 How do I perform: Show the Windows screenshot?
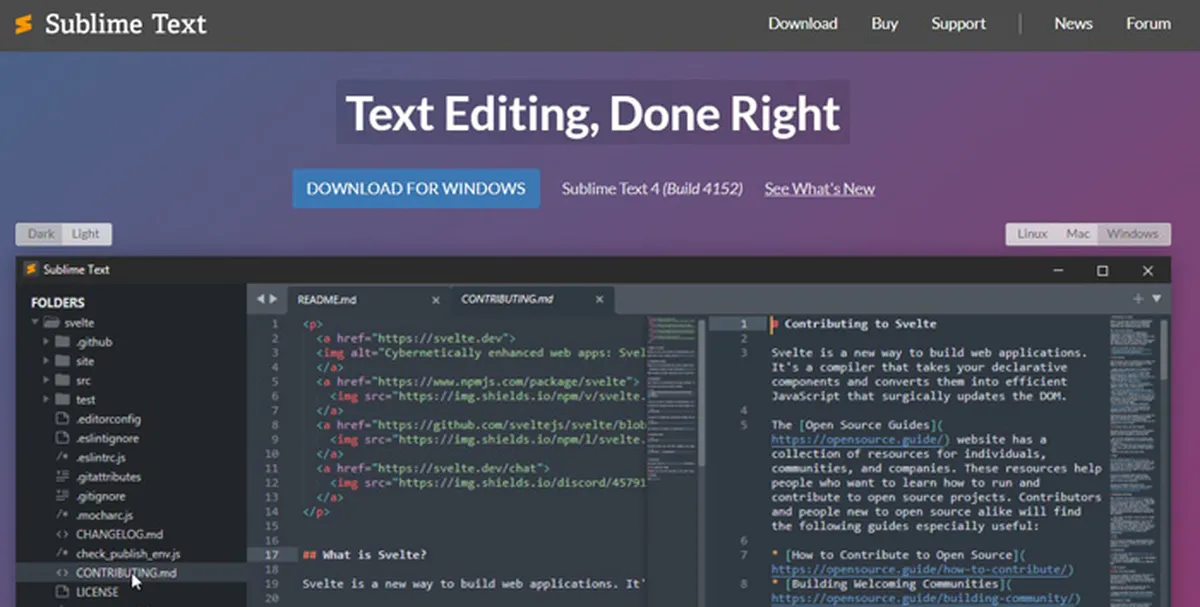[x=1132, y=234]
